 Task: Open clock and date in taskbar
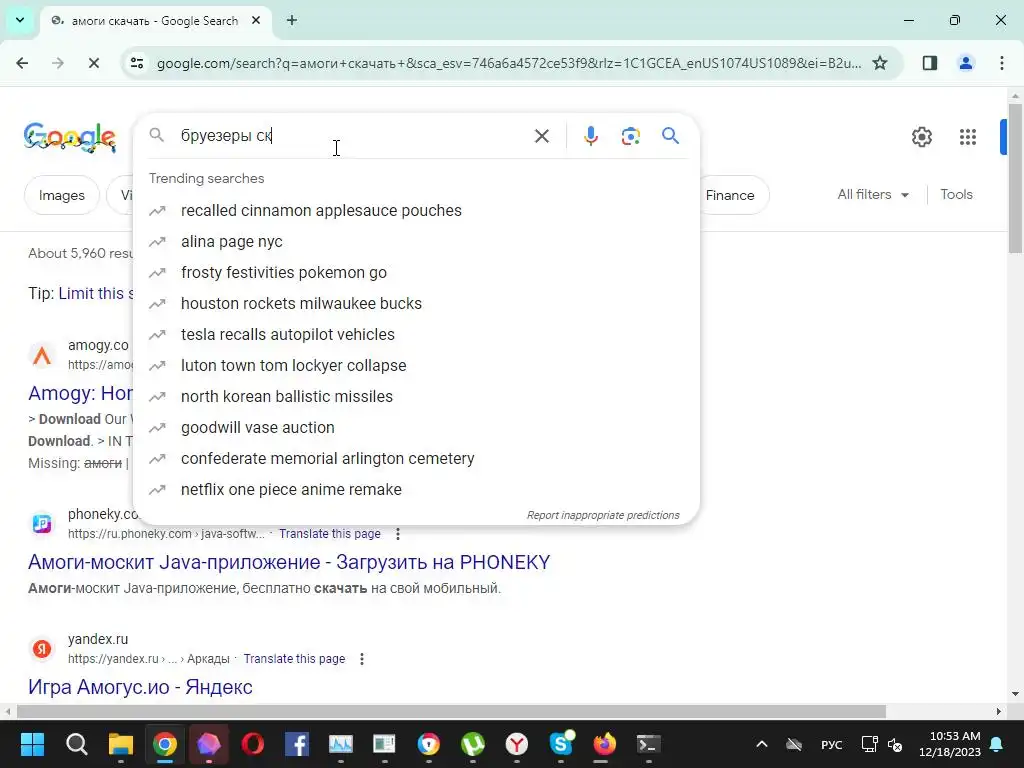950,744
